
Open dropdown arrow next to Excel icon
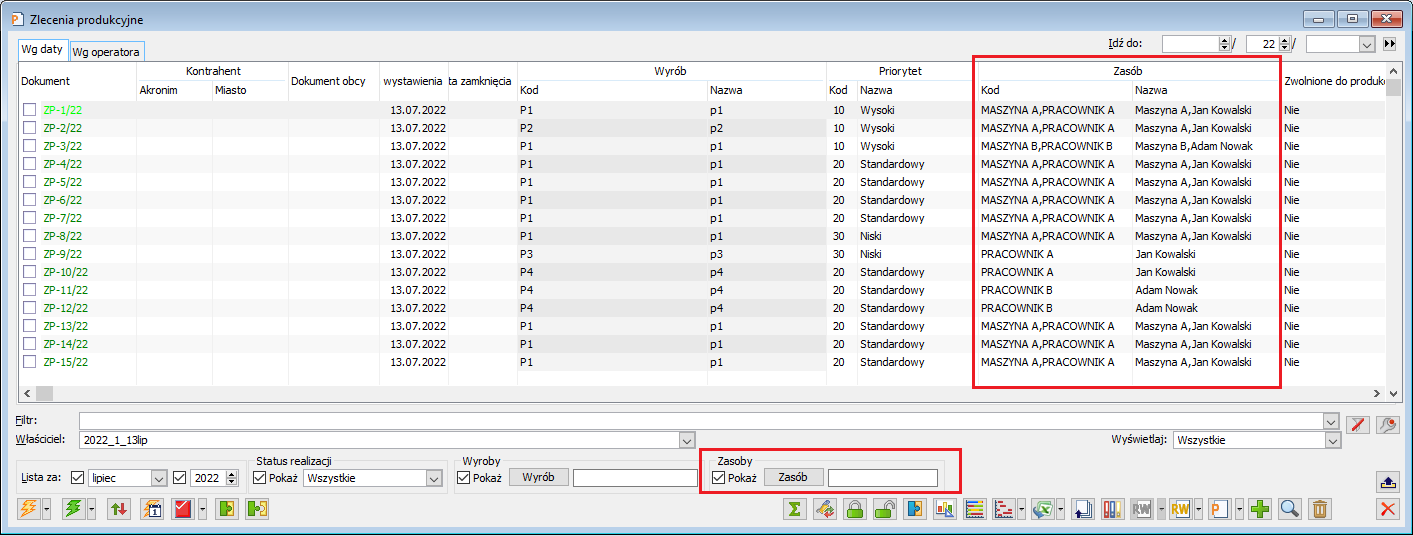click(1058, 509)
